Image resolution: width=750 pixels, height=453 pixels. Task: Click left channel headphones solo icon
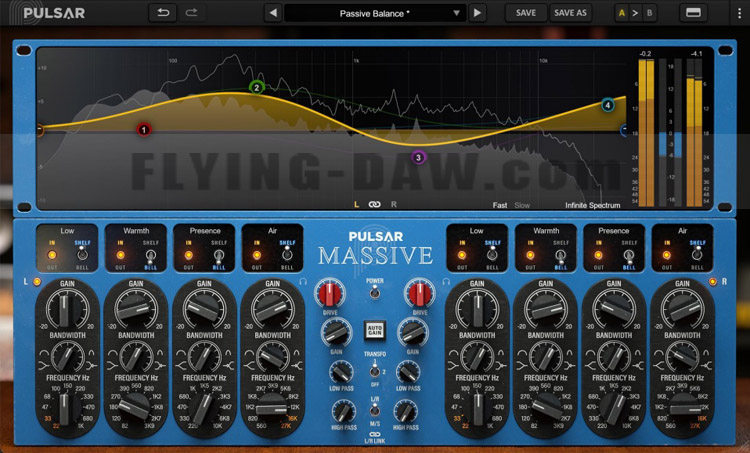click(x=303, y=282)
